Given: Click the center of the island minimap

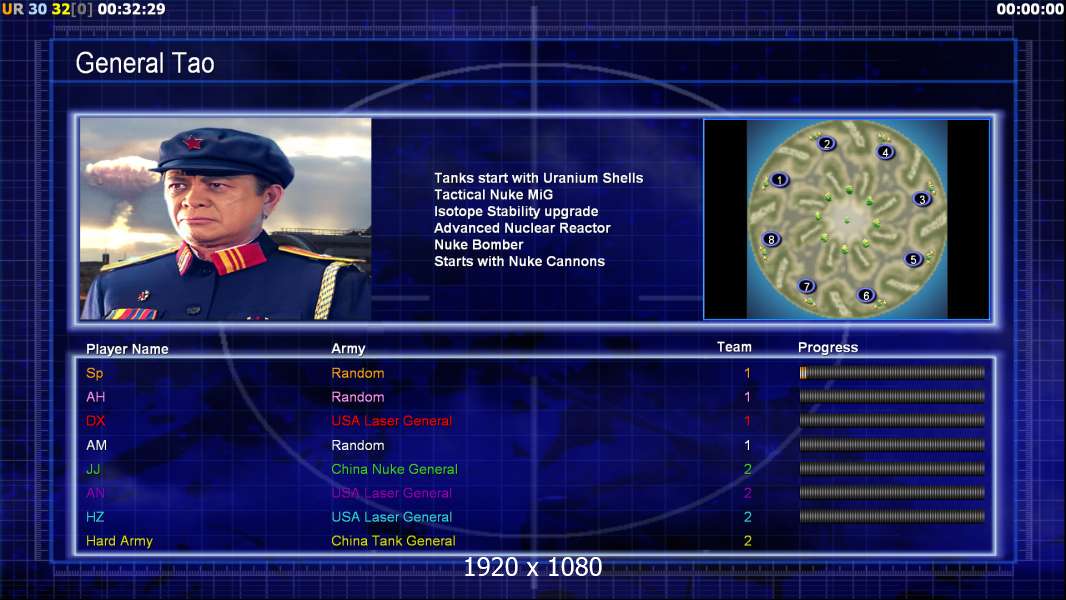Looking at the screenshot, I should (x=846, y=219).
